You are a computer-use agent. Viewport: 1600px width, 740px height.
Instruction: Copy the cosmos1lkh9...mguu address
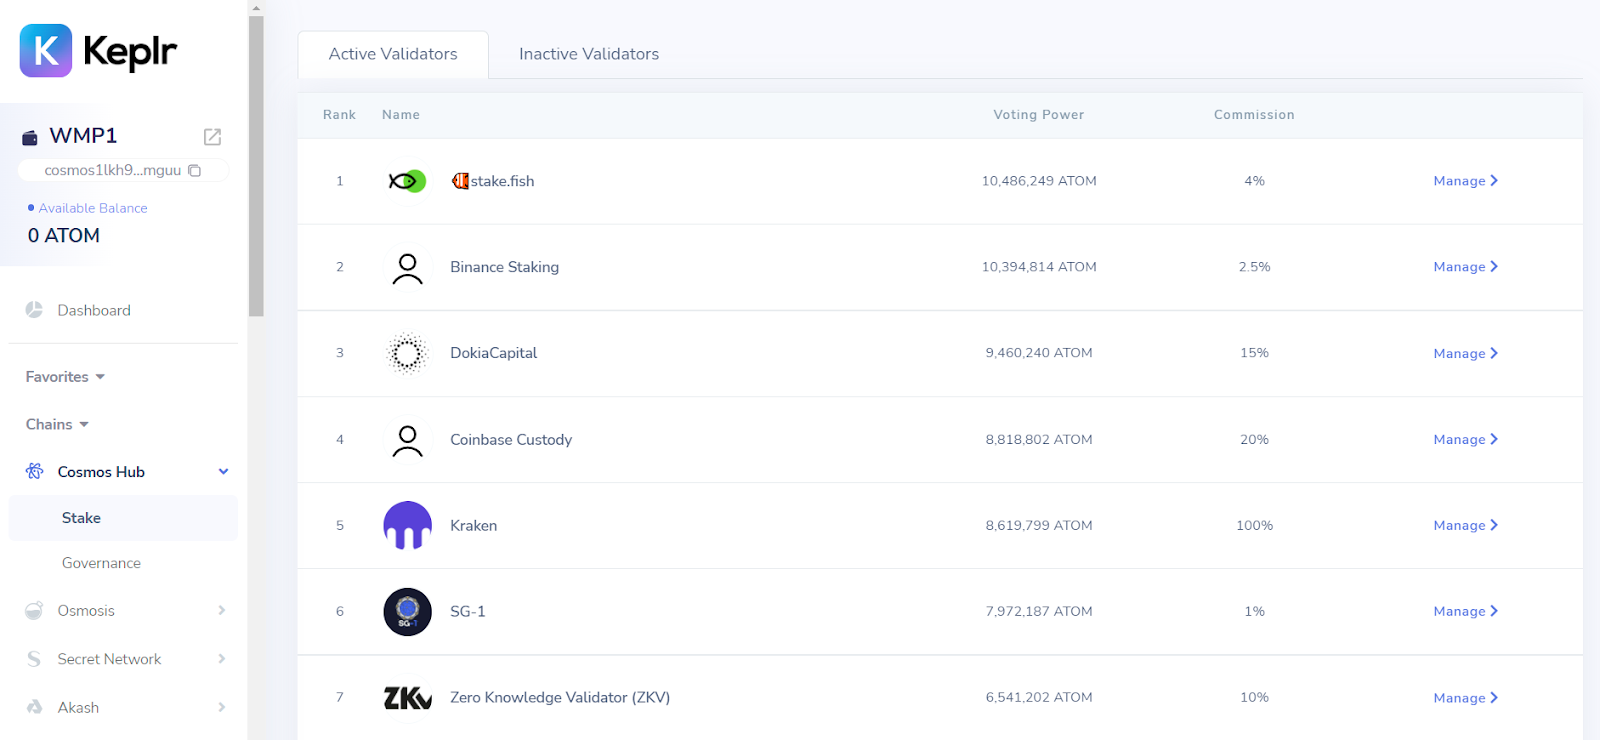[195, 171]
